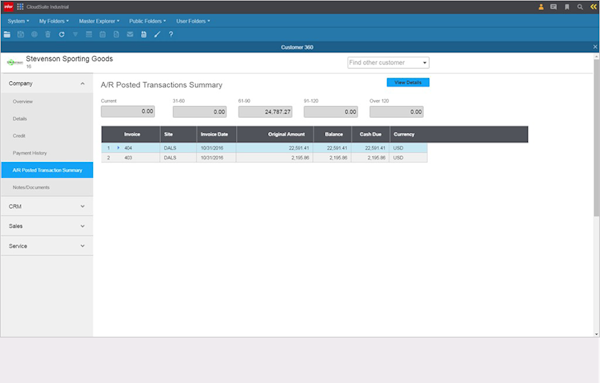This screenshot has width=600, height=383.
Task: Select Details in the Company section
Action: (x=47, y=119)
